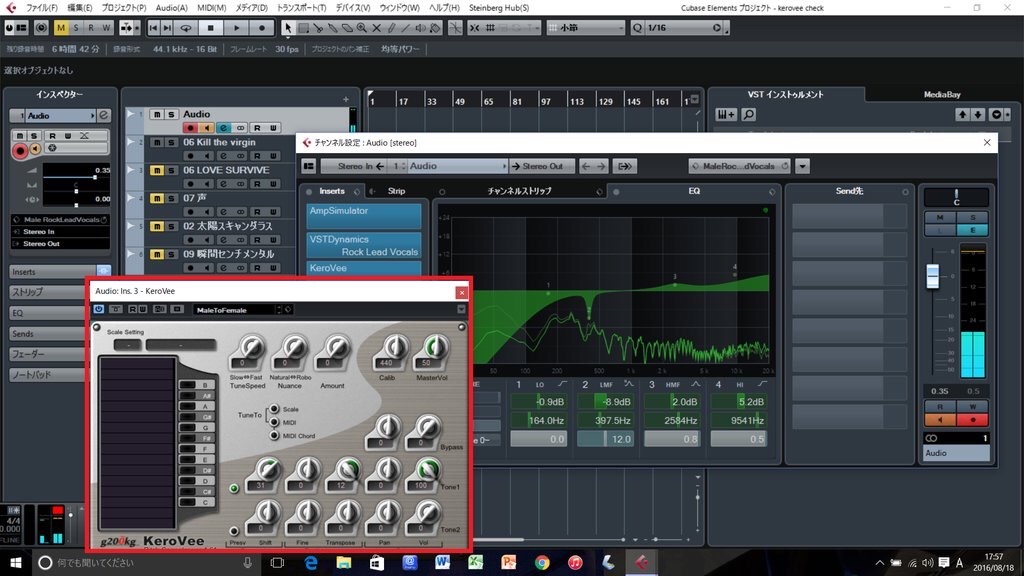Click the search icon in VST Instruments

[x=748, y=114]
